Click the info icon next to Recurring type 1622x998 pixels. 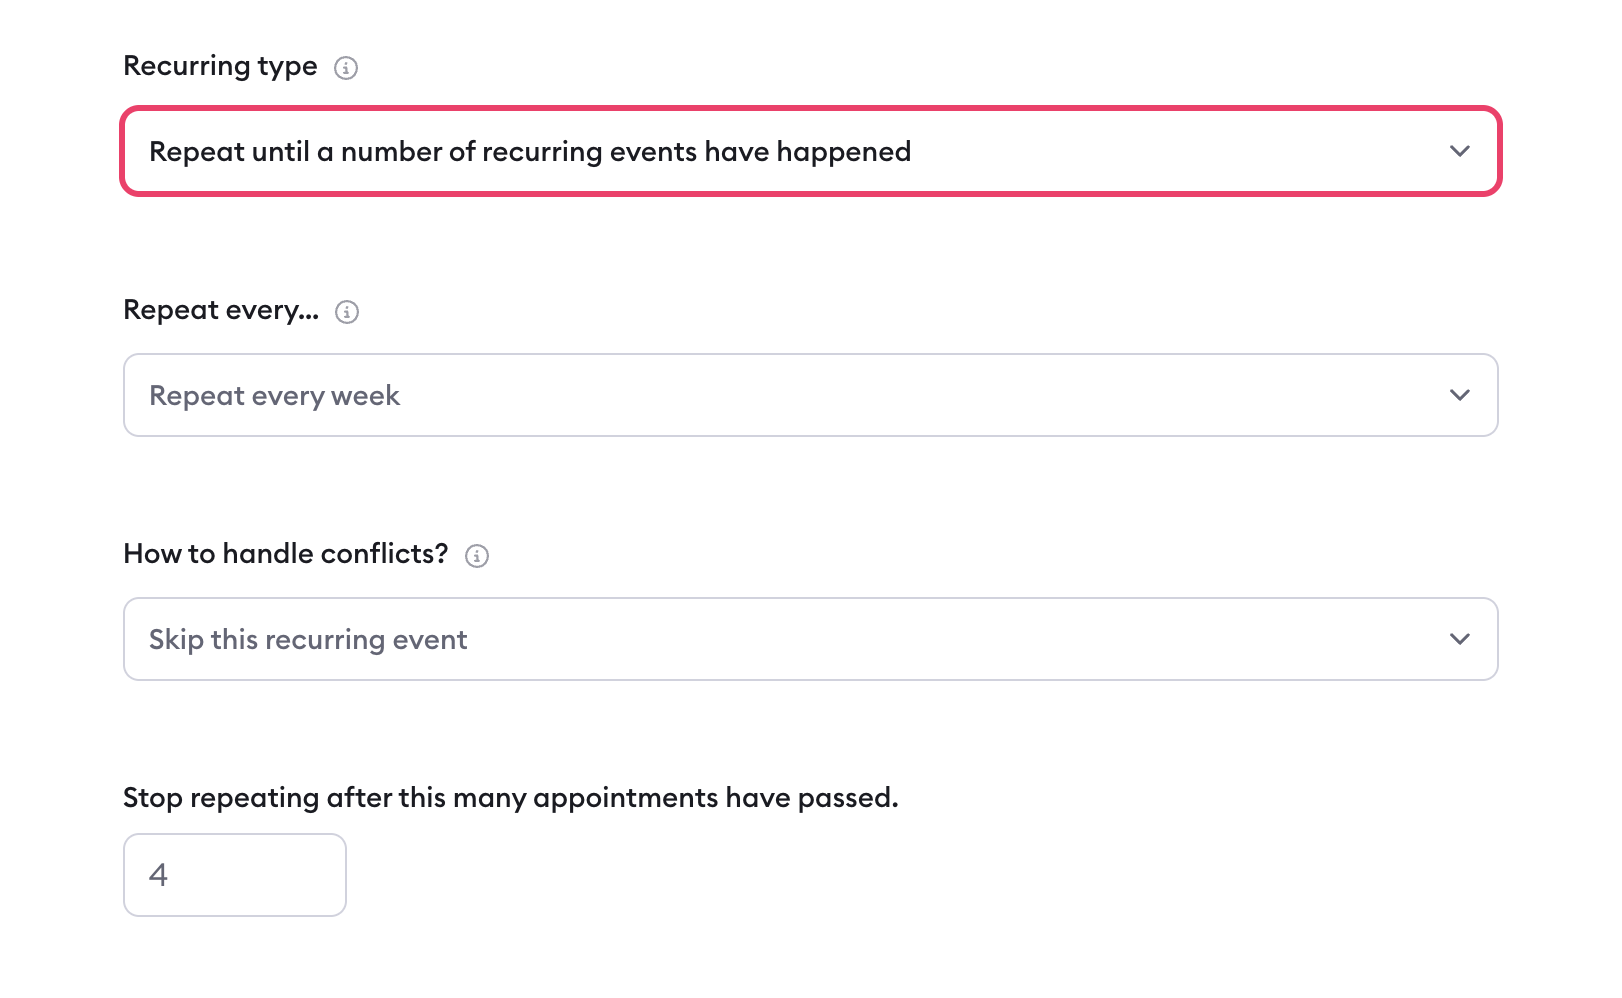[346, 68]
